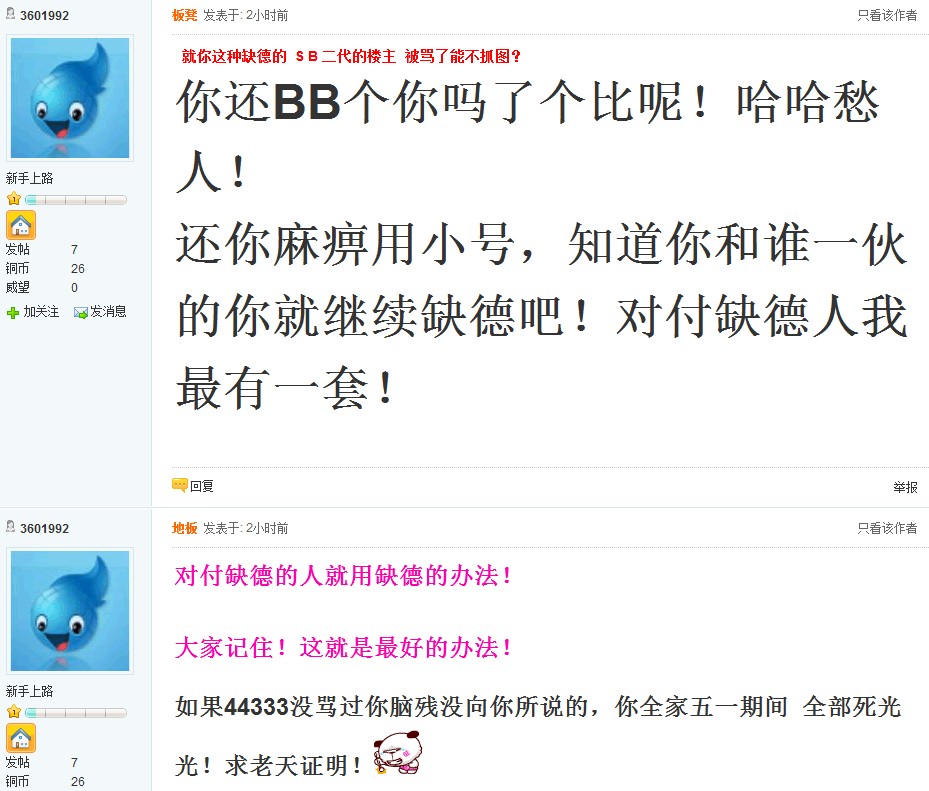Click the user icon beside first 3601992 username
Screen dimensions: 929x791
(x=11, y=13)
